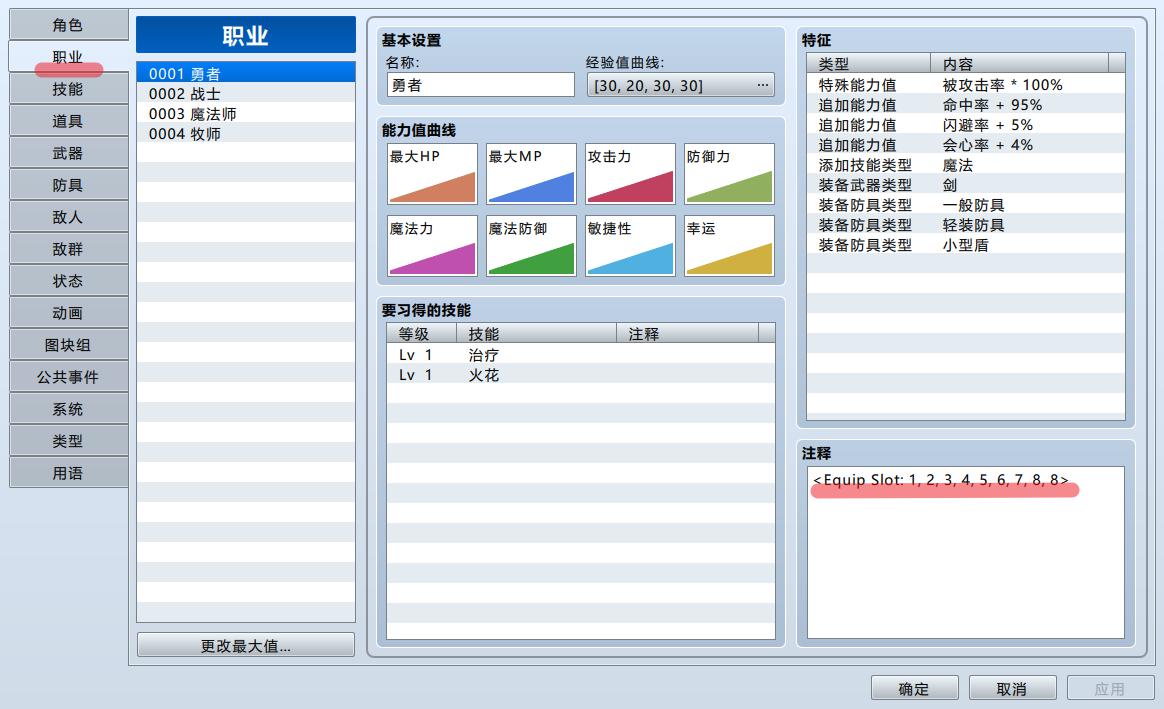Open the 攻击力 curve graph
1164x709 pixels.
click(x=630, y=174)
